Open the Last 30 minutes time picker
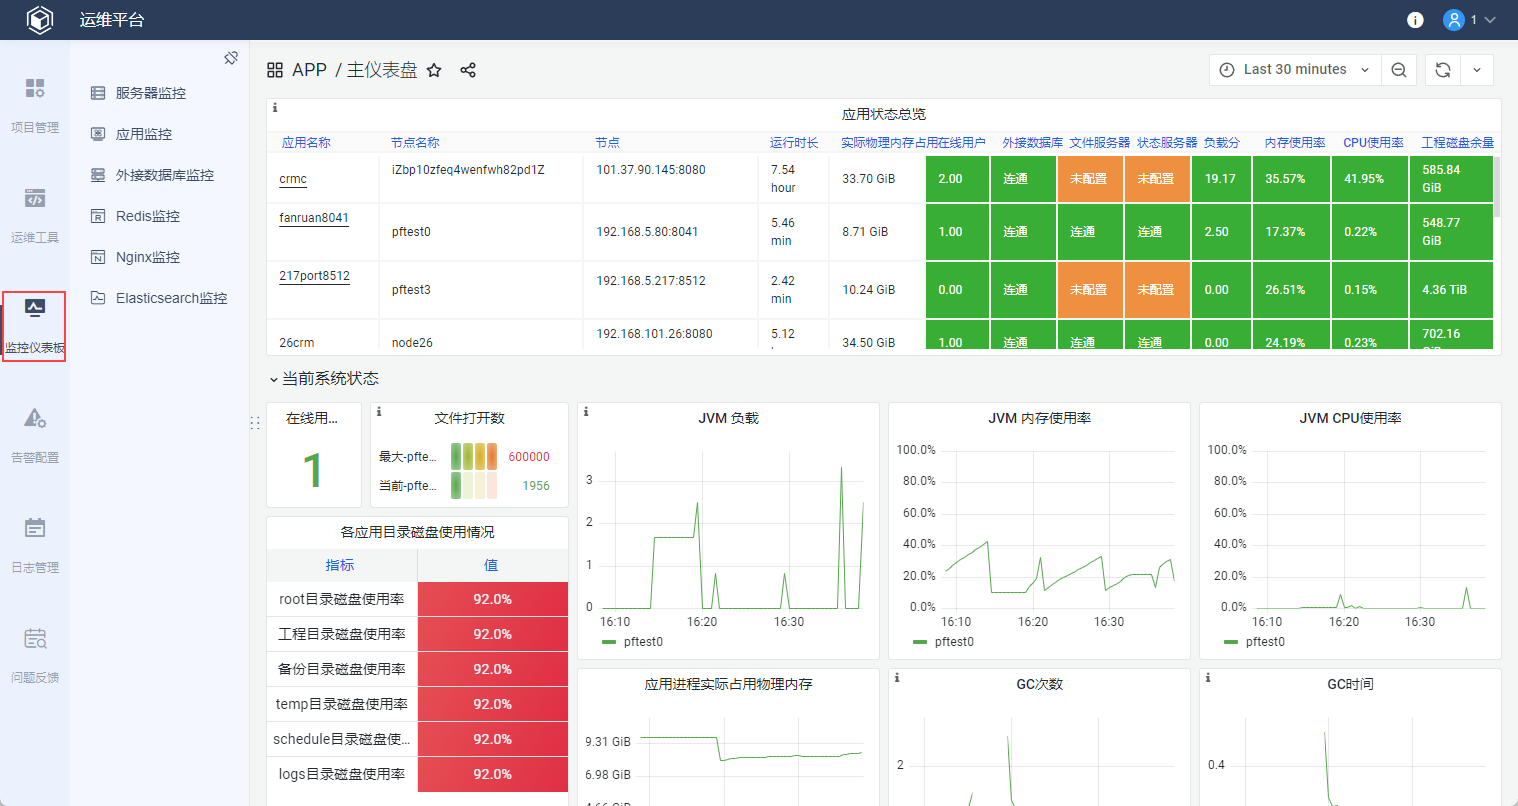 pos(1295,70)
